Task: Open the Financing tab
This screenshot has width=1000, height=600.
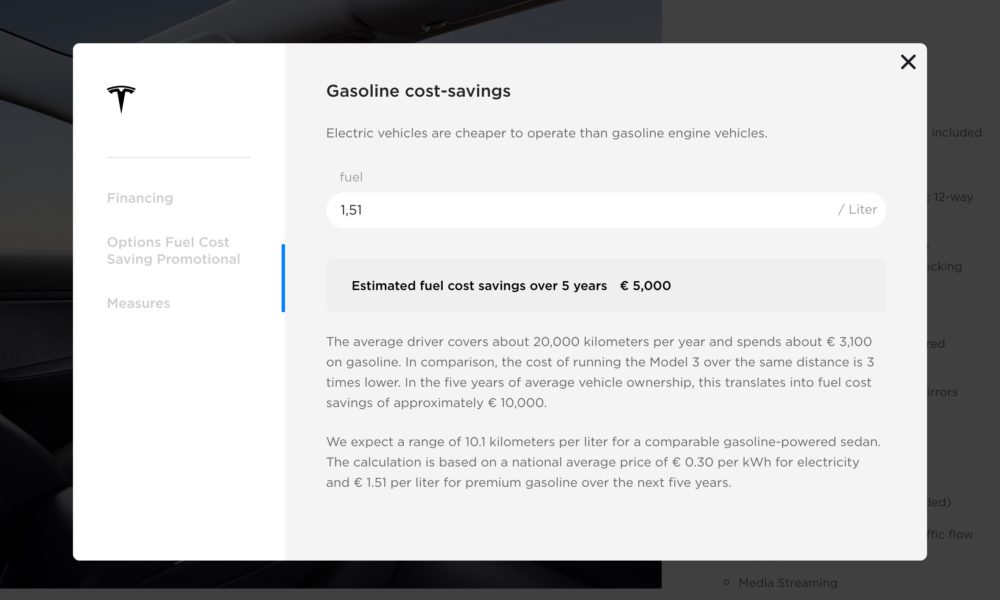Action: [x=140, y=198]
